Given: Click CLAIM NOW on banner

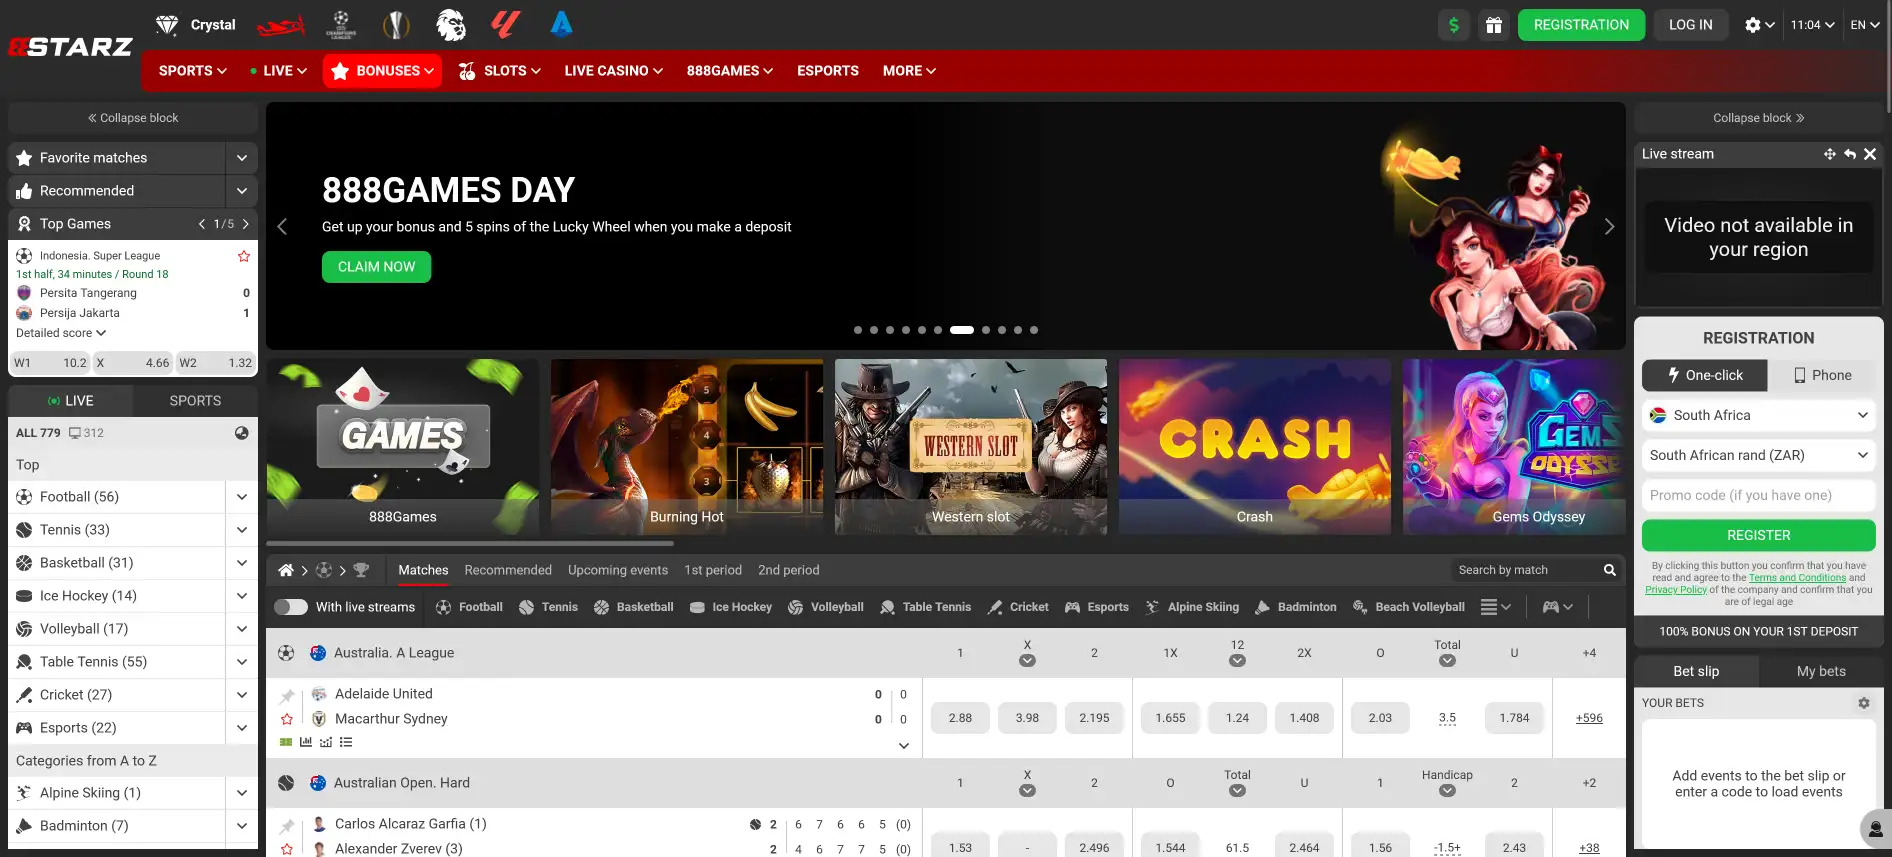Looking at the screenshot, I should (x=376, y=267).
